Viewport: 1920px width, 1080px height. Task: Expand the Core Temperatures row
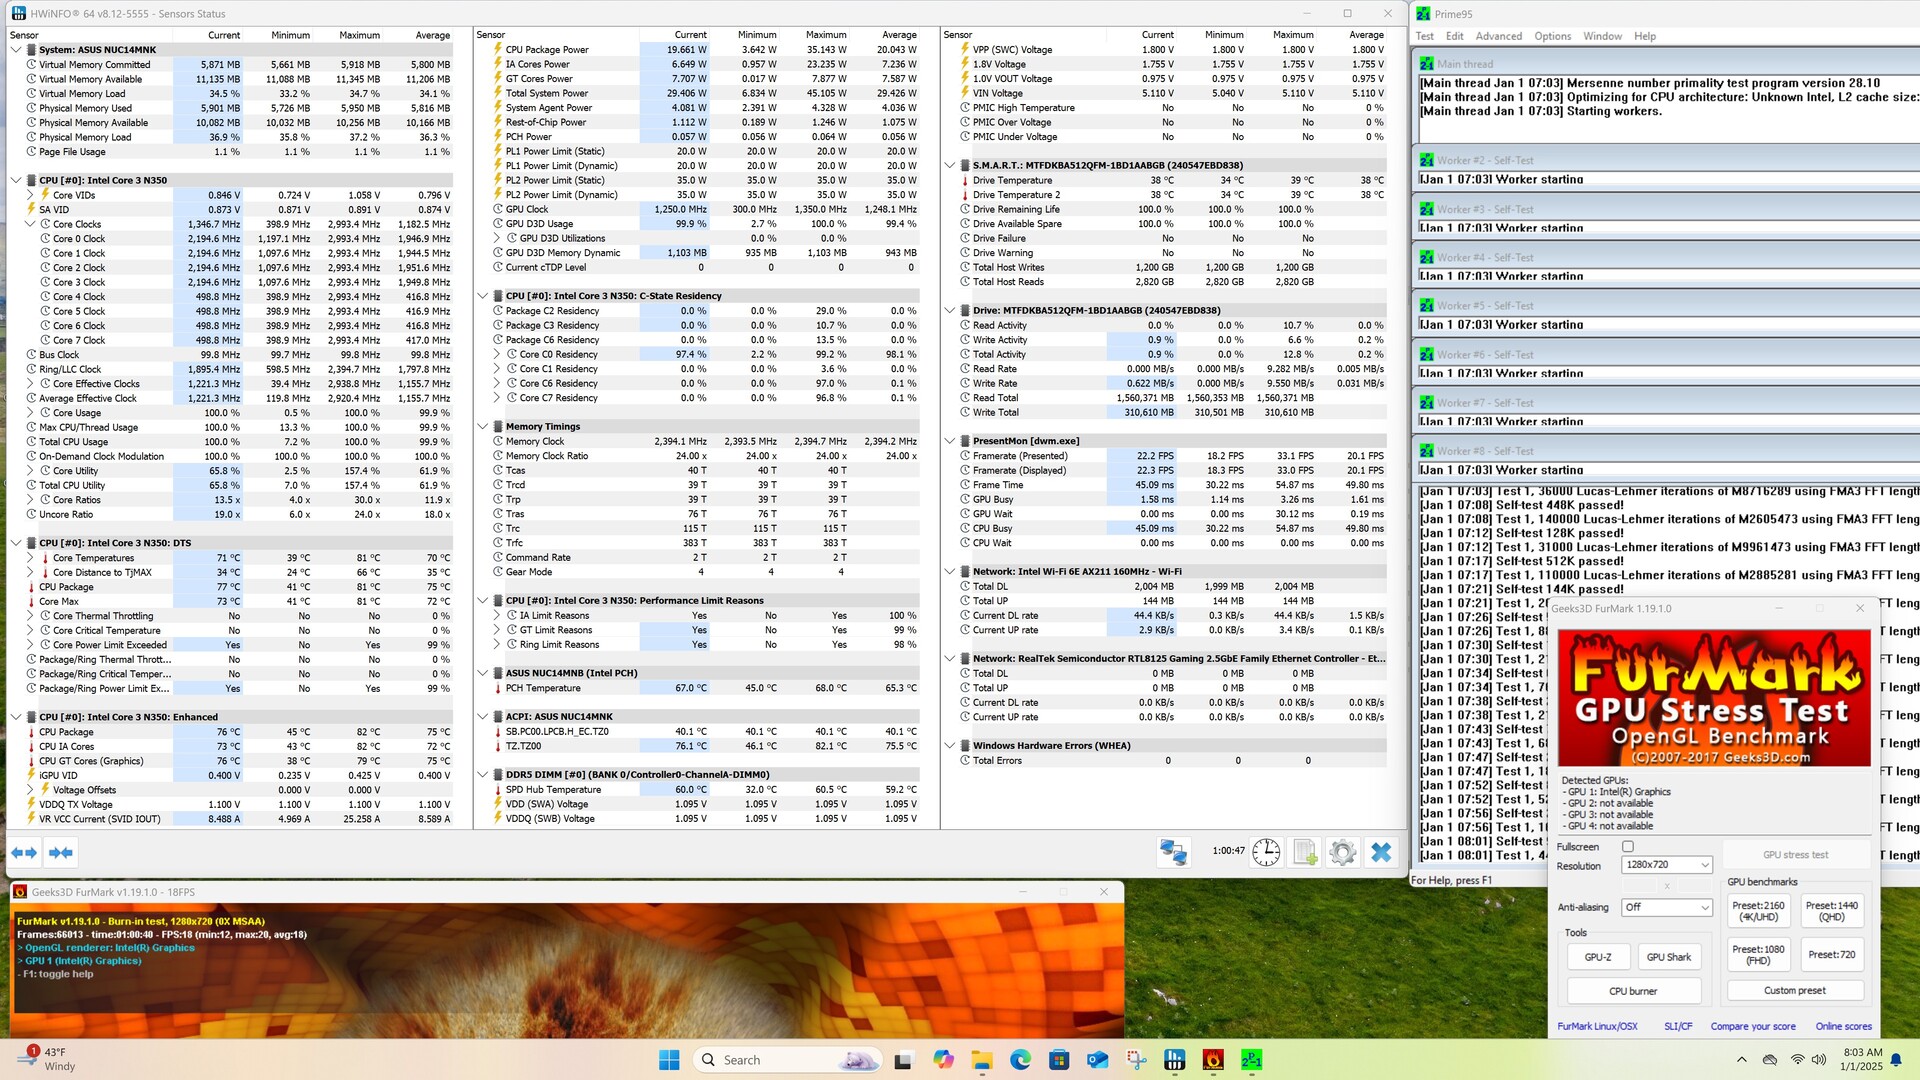pyautogui.click(x=30, y=558)
